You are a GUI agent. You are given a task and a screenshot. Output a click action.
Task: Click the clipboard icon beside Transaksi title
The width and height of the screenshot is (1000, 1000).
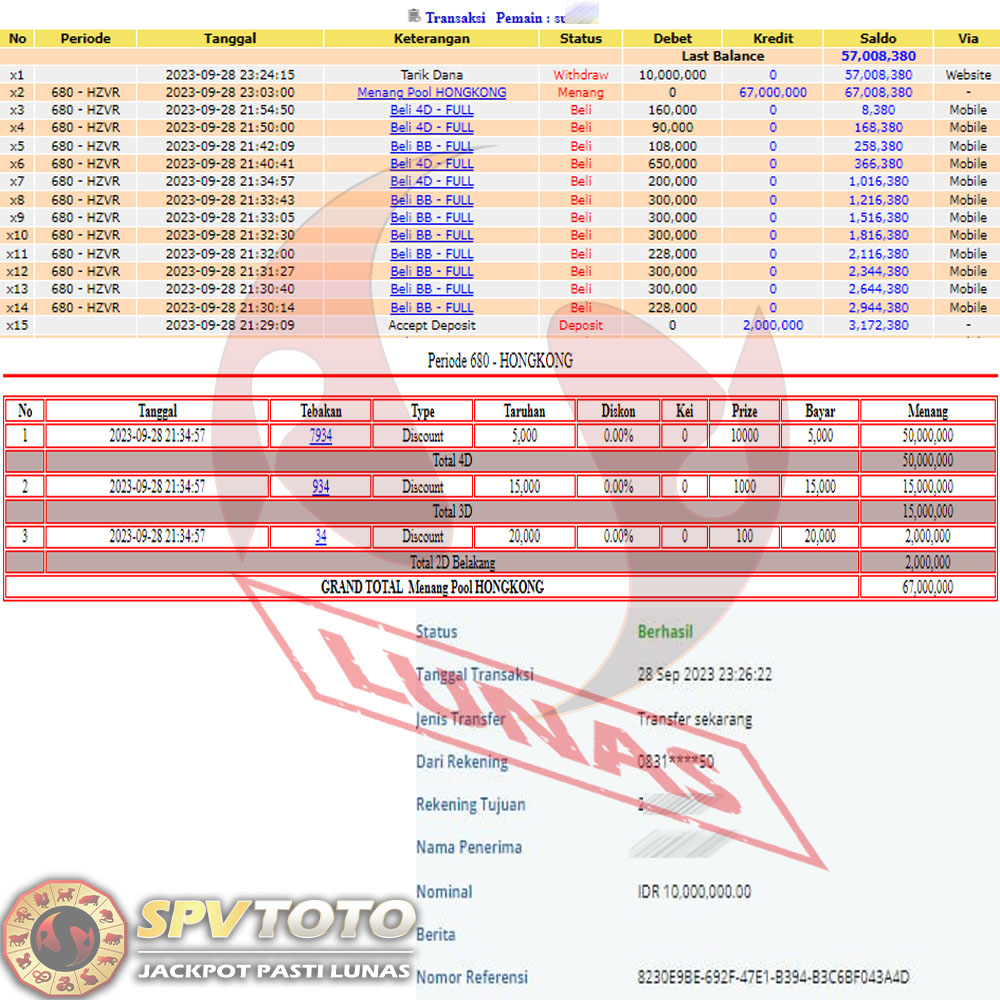(414, 16)
